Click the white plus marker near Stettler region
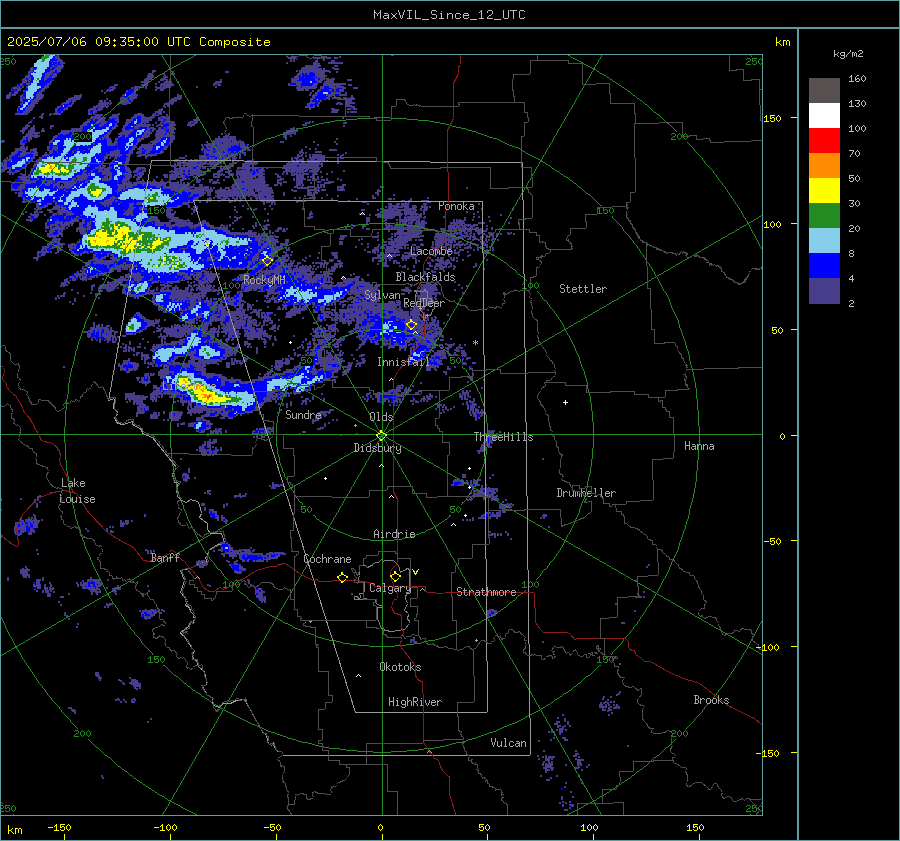 (565, 402)
